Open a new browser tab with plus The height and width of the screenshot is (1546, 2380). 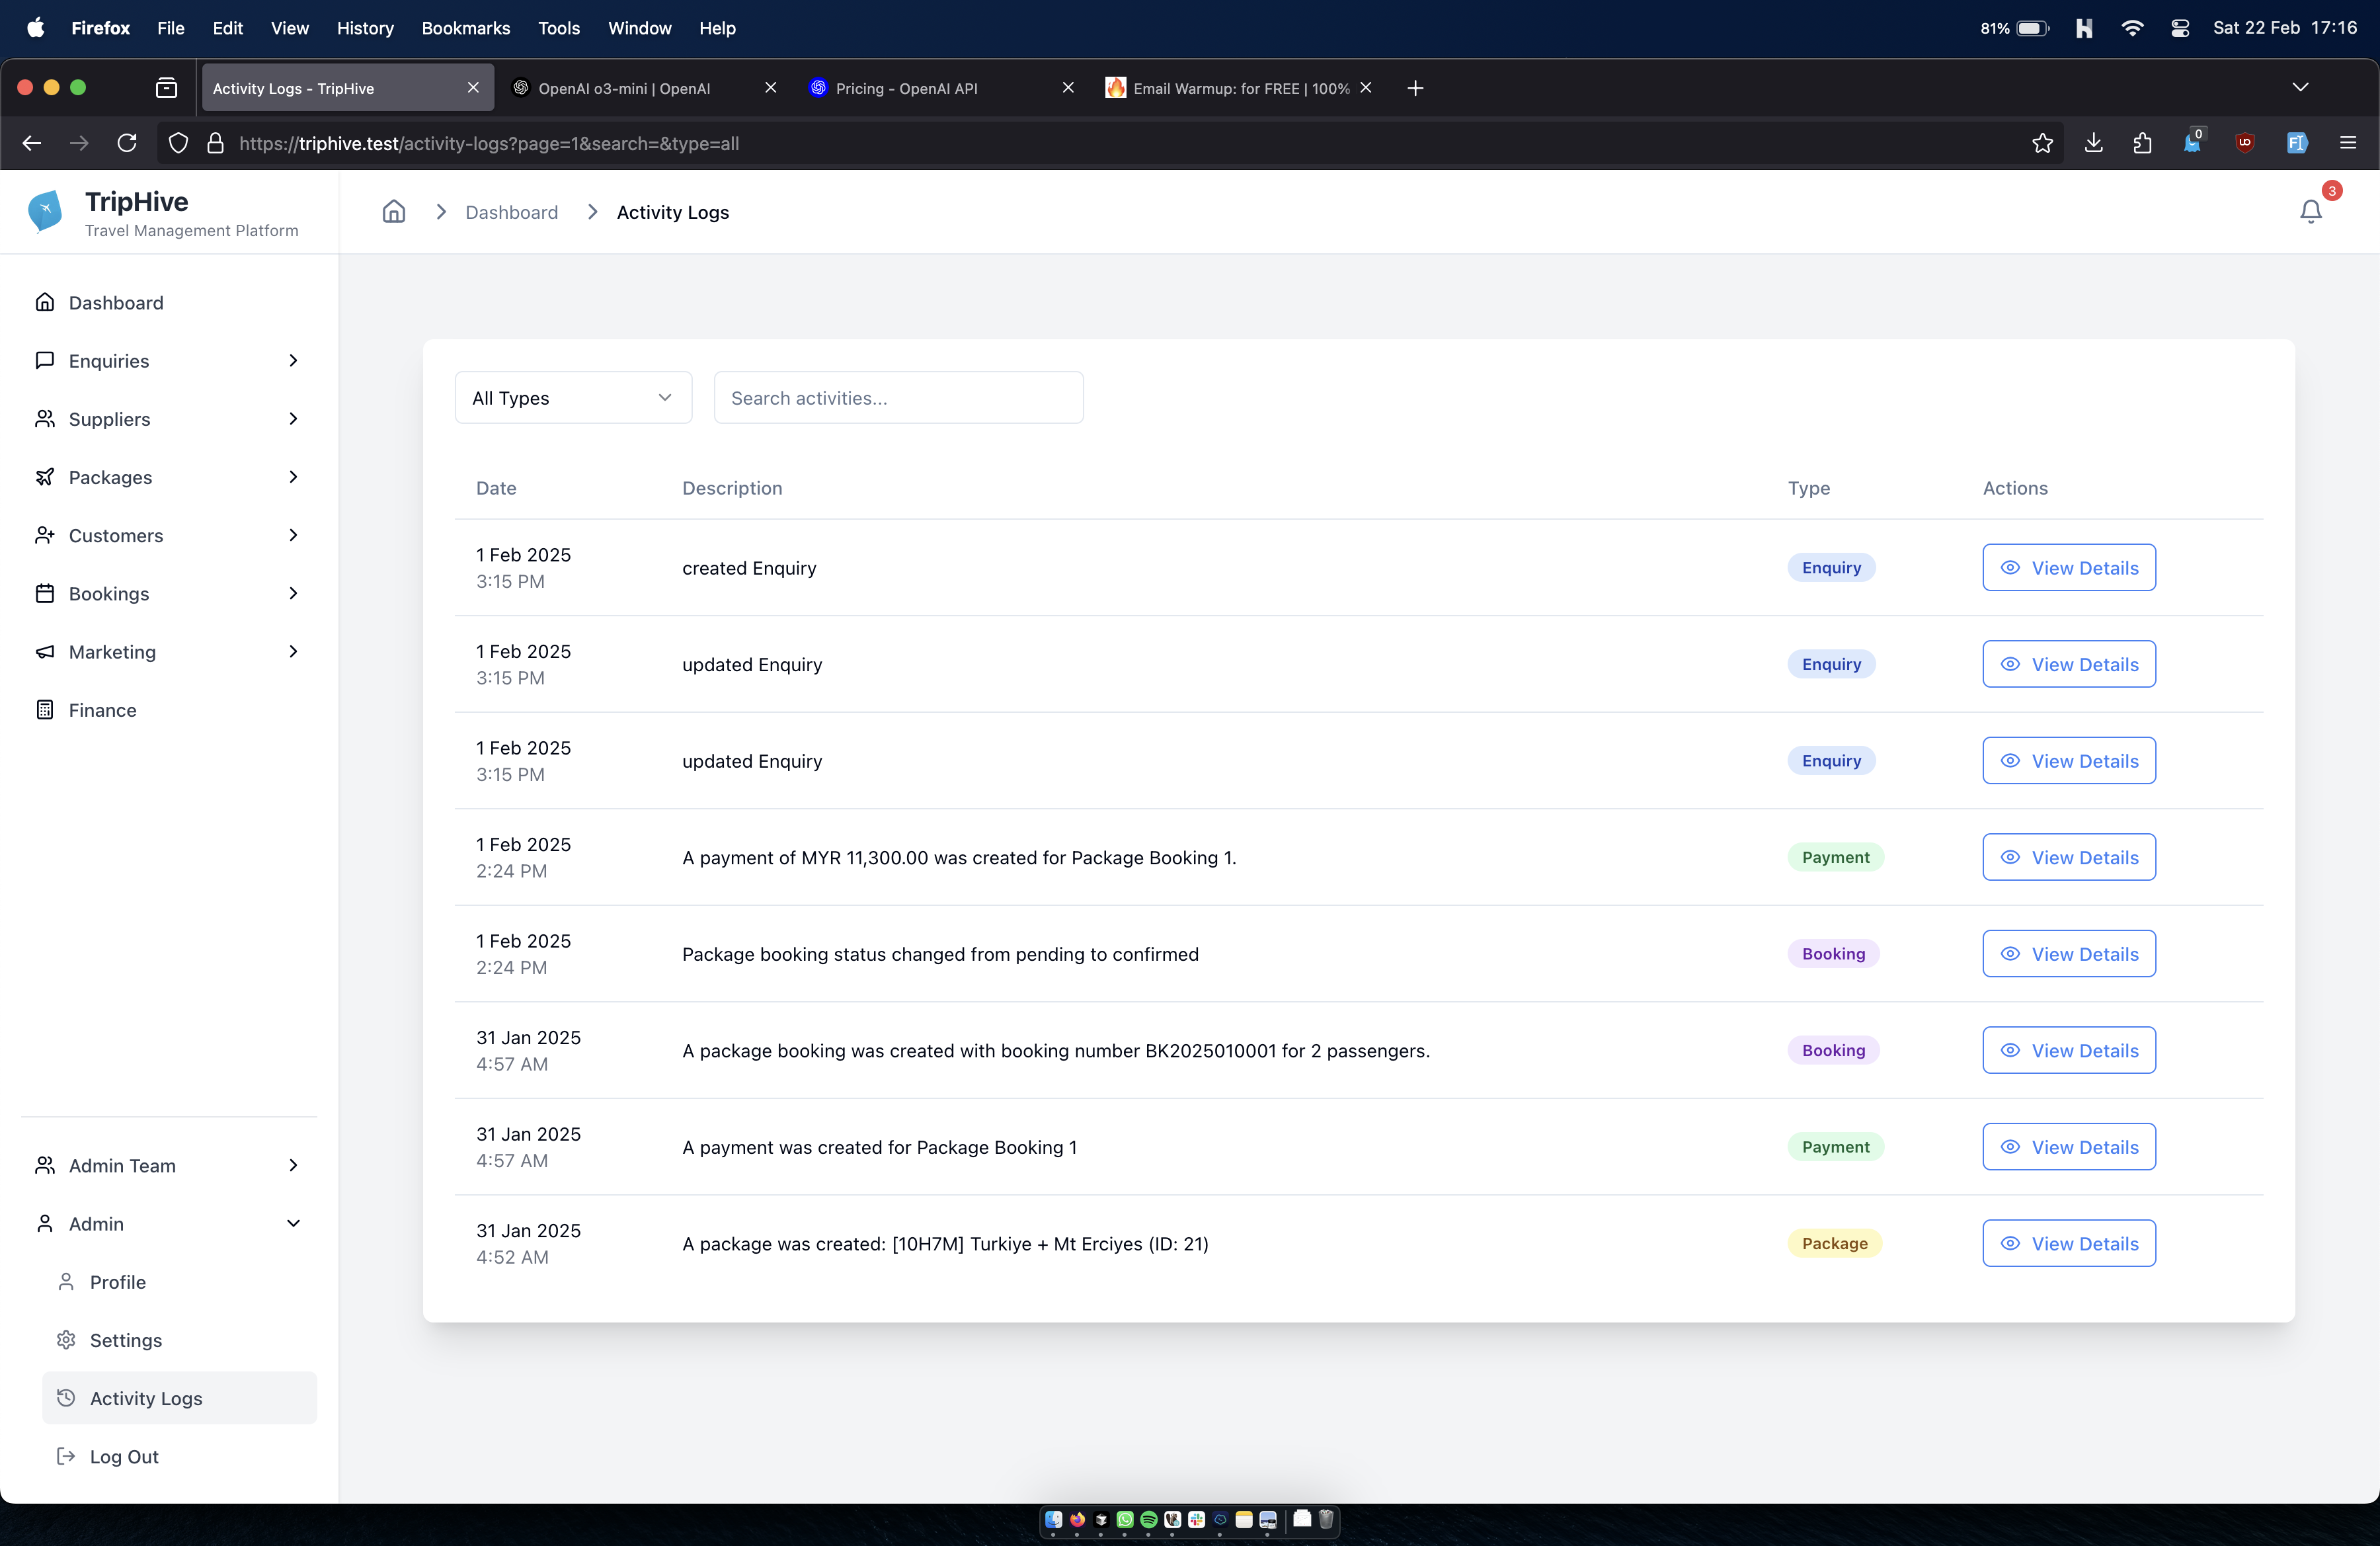(x=1415, y=88)
